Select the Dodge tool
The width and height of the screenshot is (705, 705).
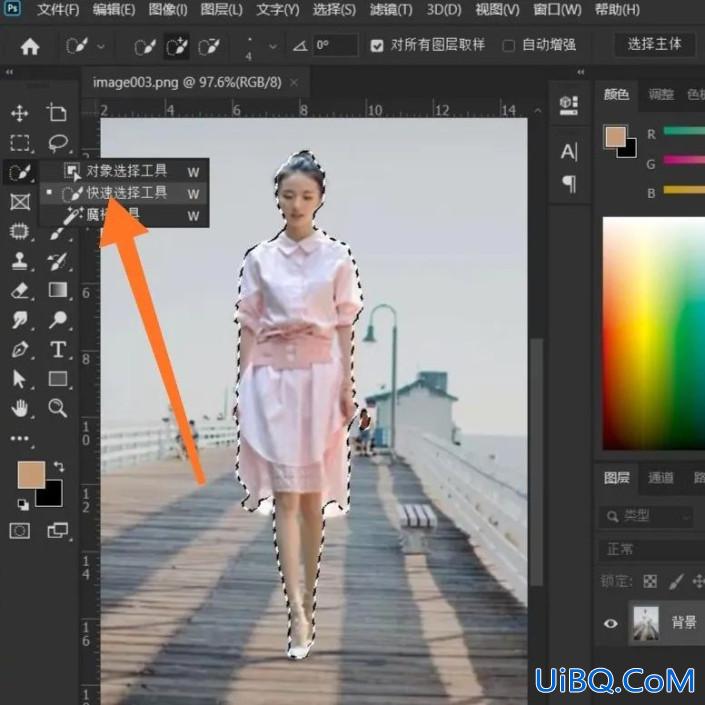58,320
